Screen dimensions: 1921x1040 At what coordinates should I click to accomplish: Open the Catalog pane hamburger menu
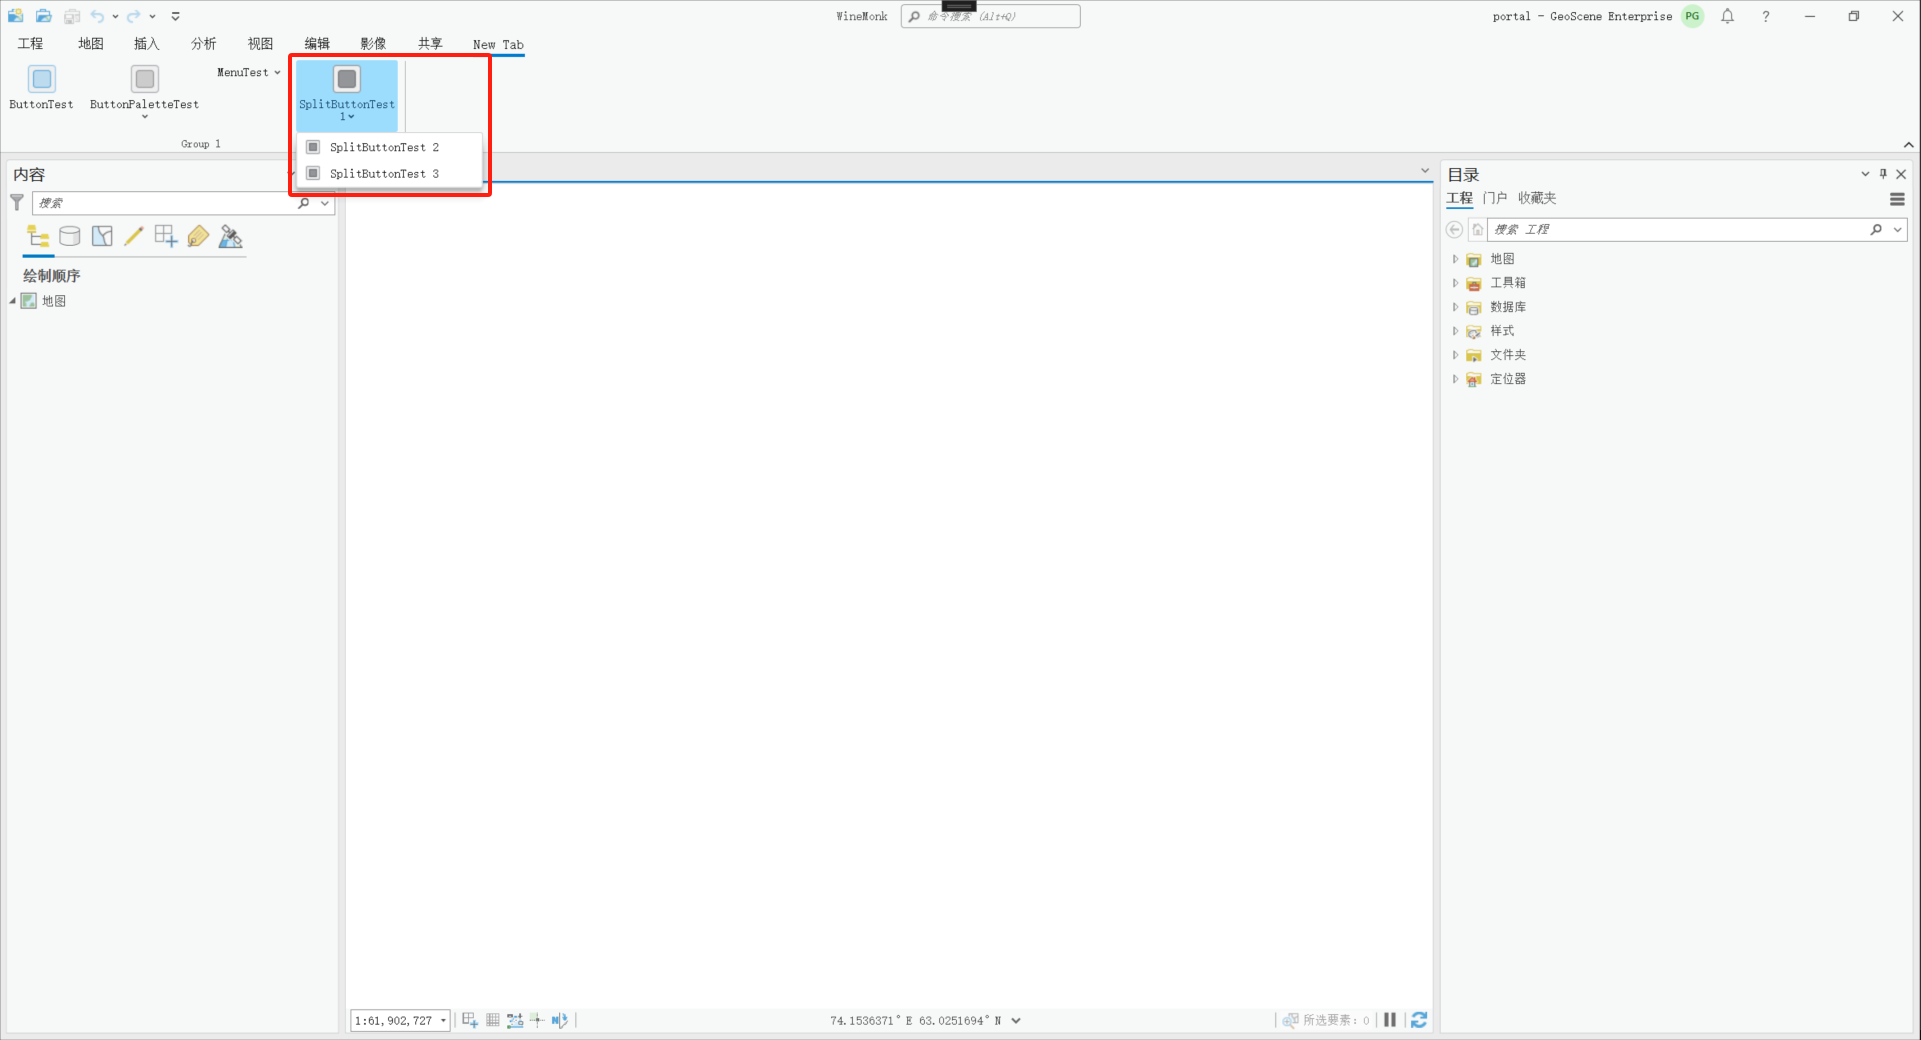[1897, 199]
